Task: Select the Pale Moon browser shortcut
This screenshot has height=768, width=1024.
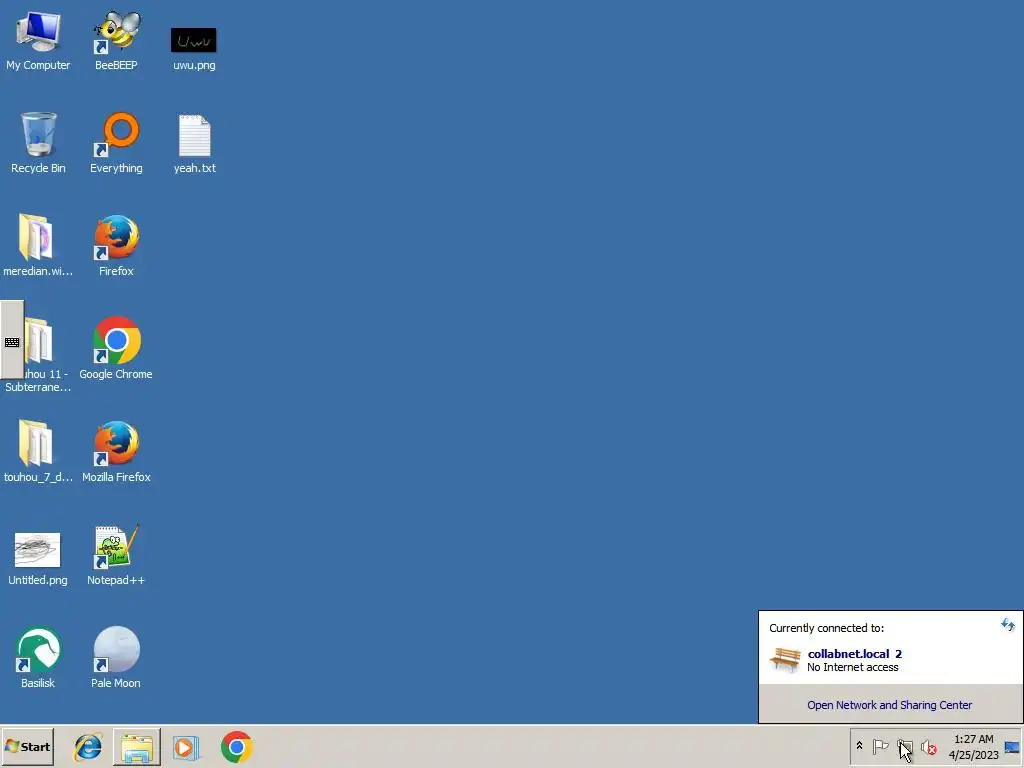Action: point(116,658)
